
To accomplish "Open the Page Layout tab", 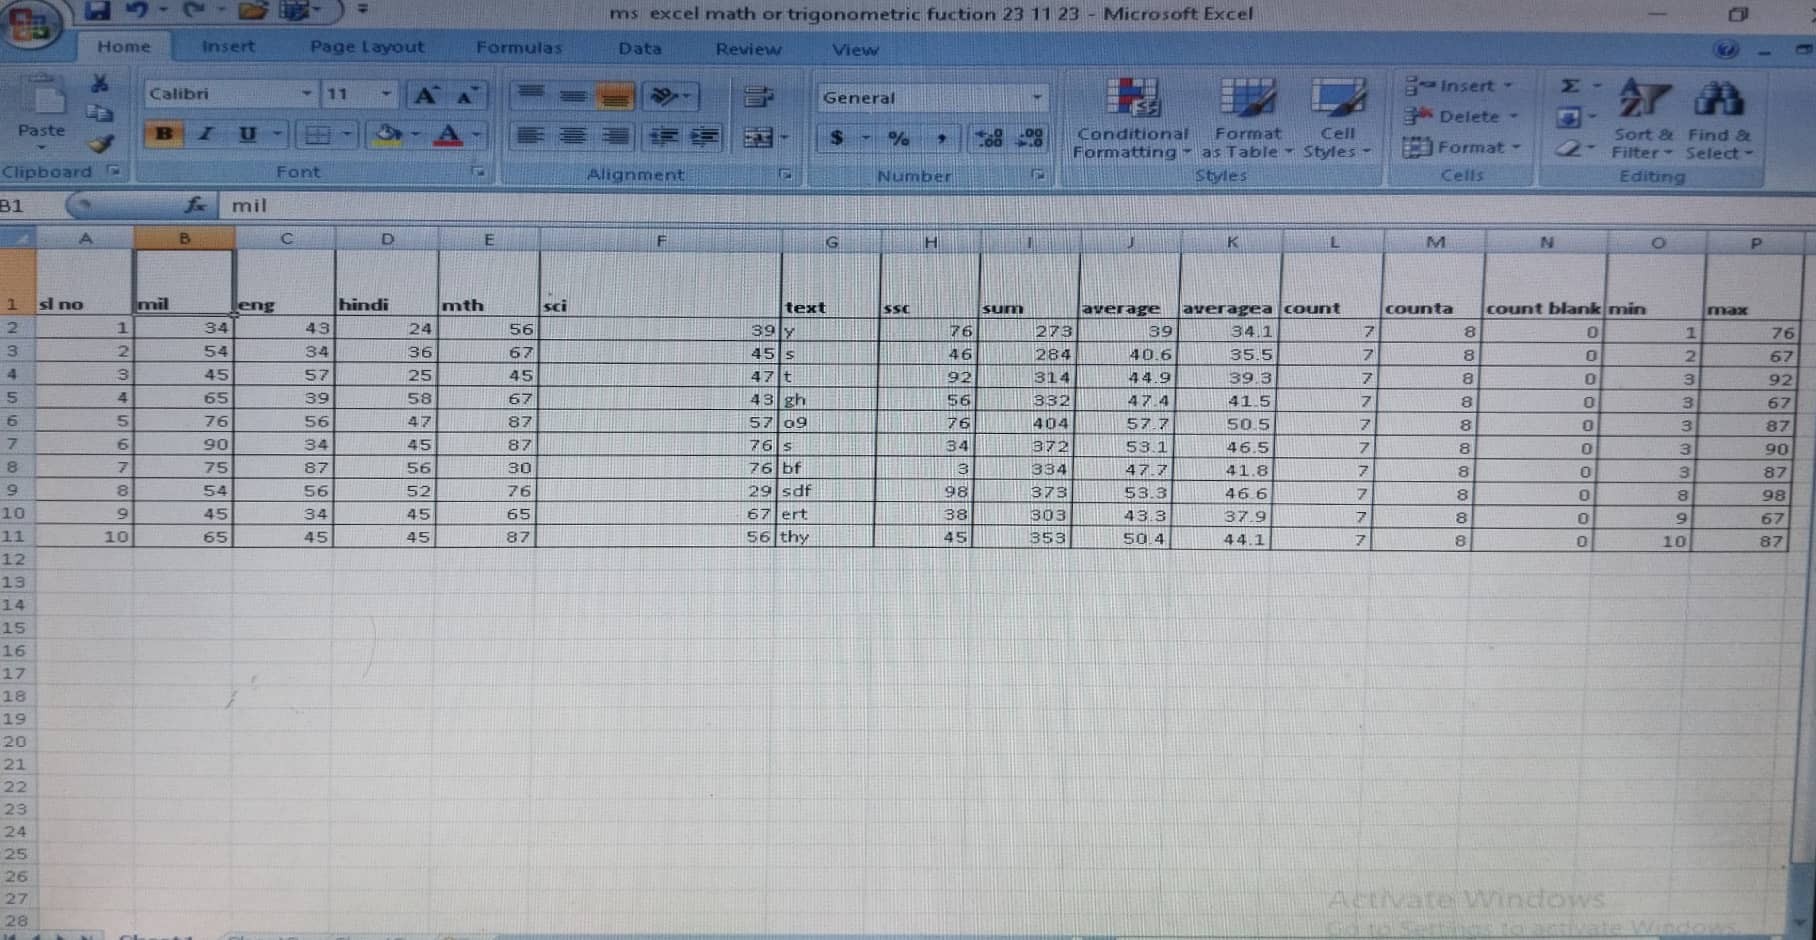I will coord(366,47).
